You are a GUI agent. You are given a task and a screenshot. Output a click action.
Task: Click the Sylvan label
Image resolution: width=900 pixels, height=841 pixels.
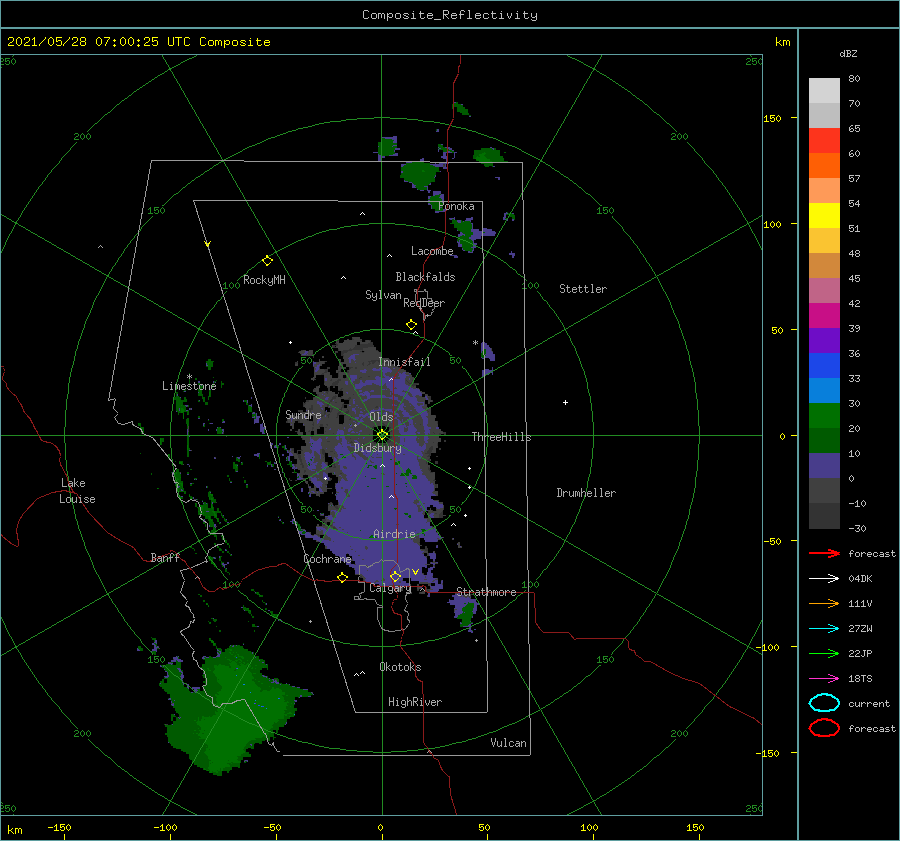tap(383, 295)
